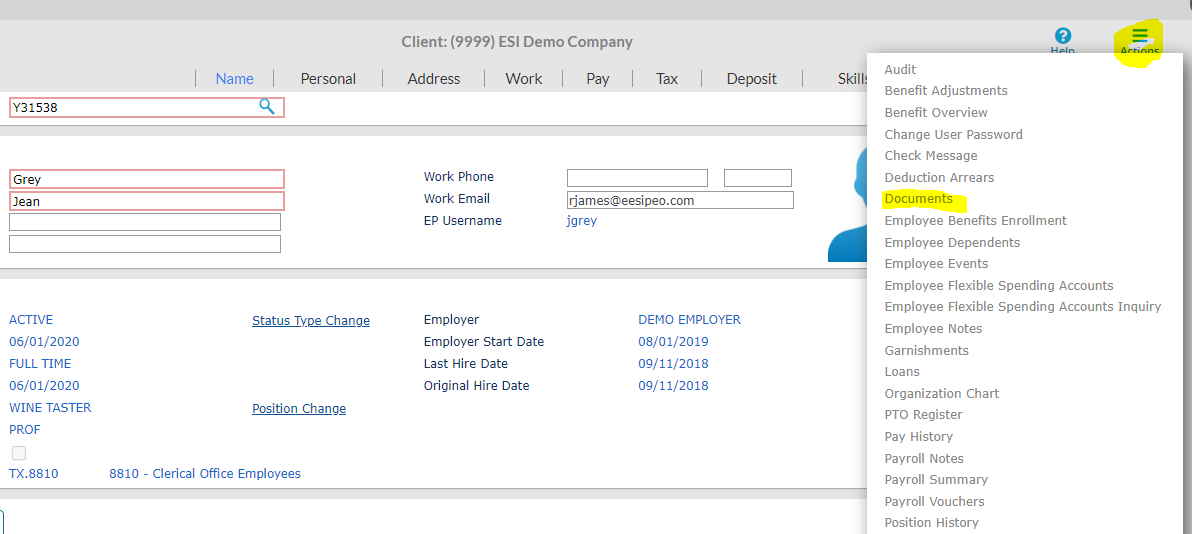This screenshot has height=534, width=1192.
Task: Choose Audit in the Actions menu
Action: [x=900, y=69]
